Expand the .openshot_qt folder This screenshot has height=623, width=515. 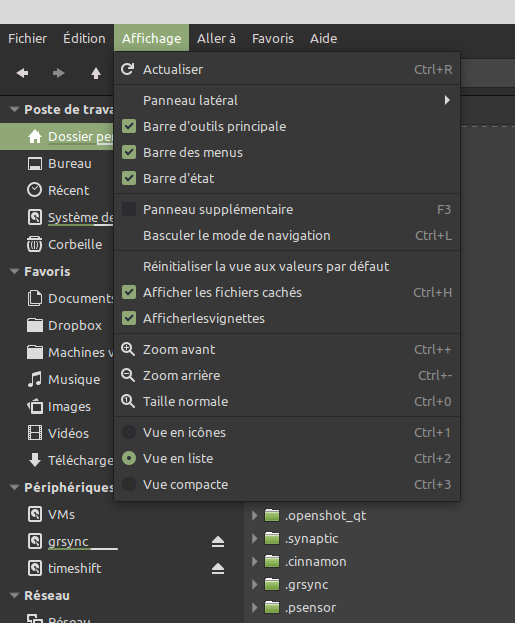255,516
